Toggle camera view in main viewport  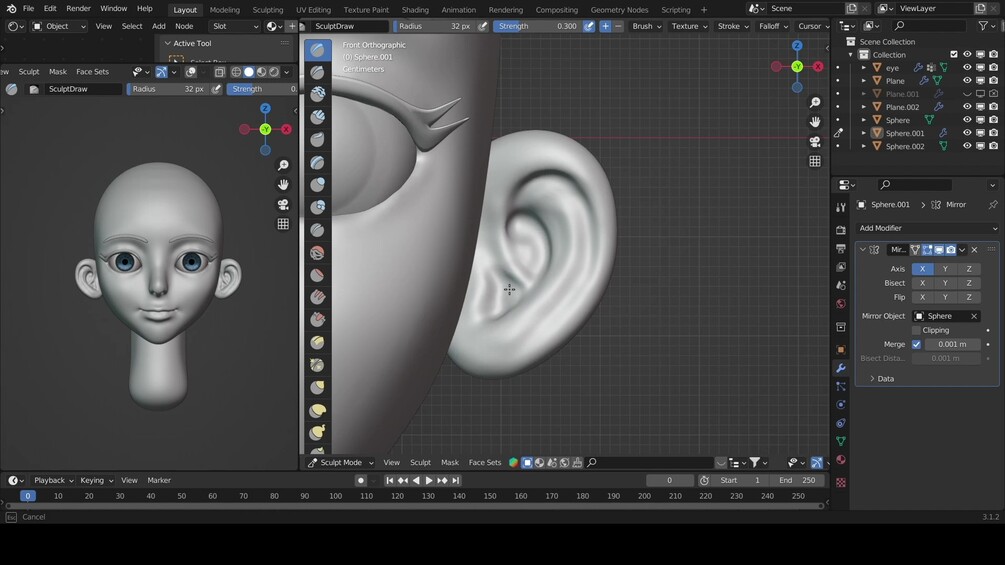[815, 142]
